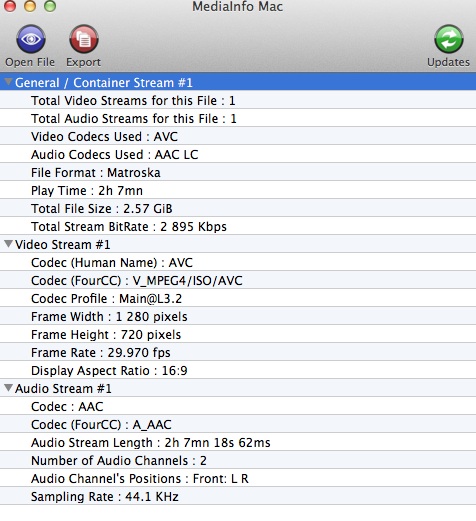Select the Total File Size : 2.57 GiB row
Screen dimensions: 476x521
(x=238, y=208)
